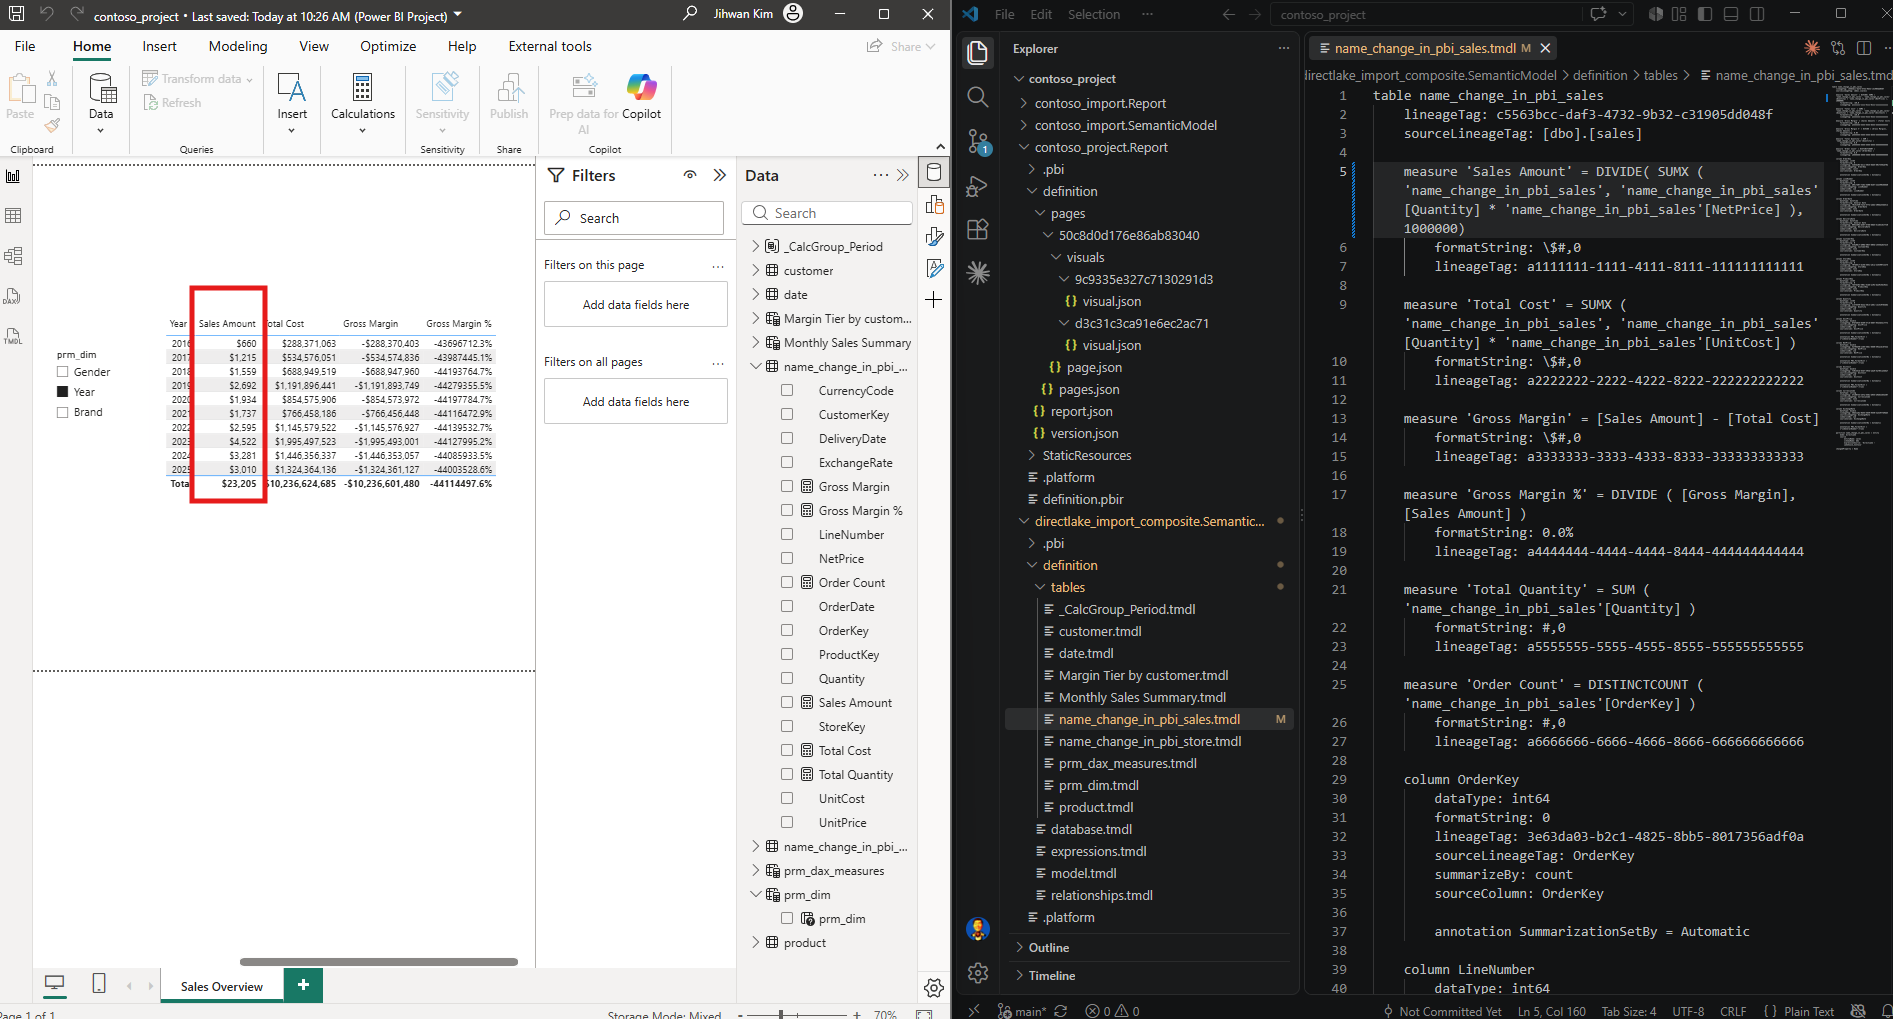Switch to Table view in Power BI
Image resolution: width=1893 pixels, height=1019 pixels.
click(13, 216)
